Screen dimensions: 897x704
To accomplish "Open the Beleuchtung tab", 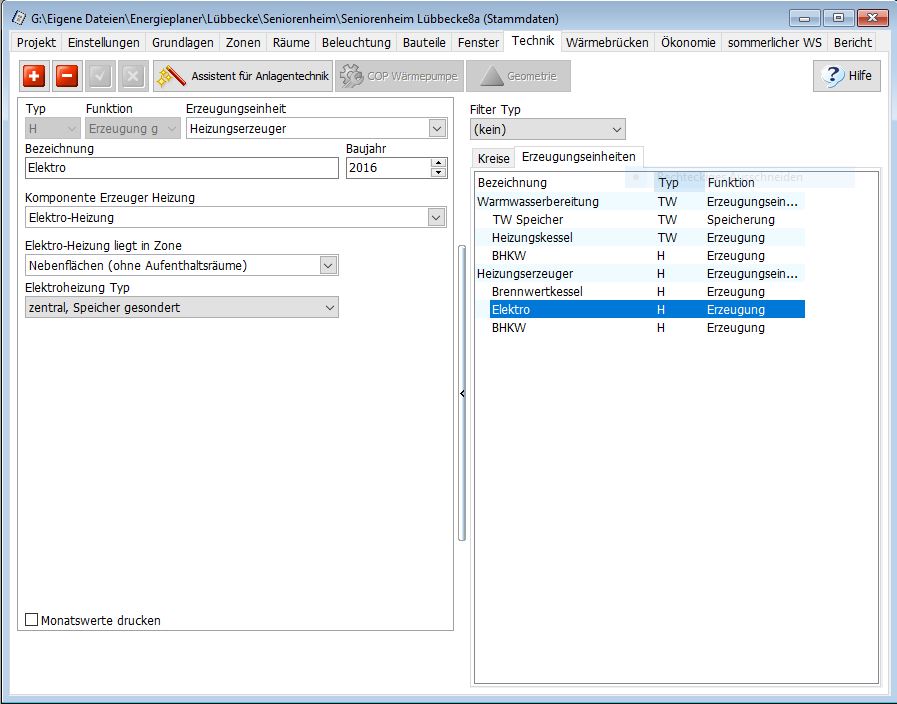I will [356, 42].
